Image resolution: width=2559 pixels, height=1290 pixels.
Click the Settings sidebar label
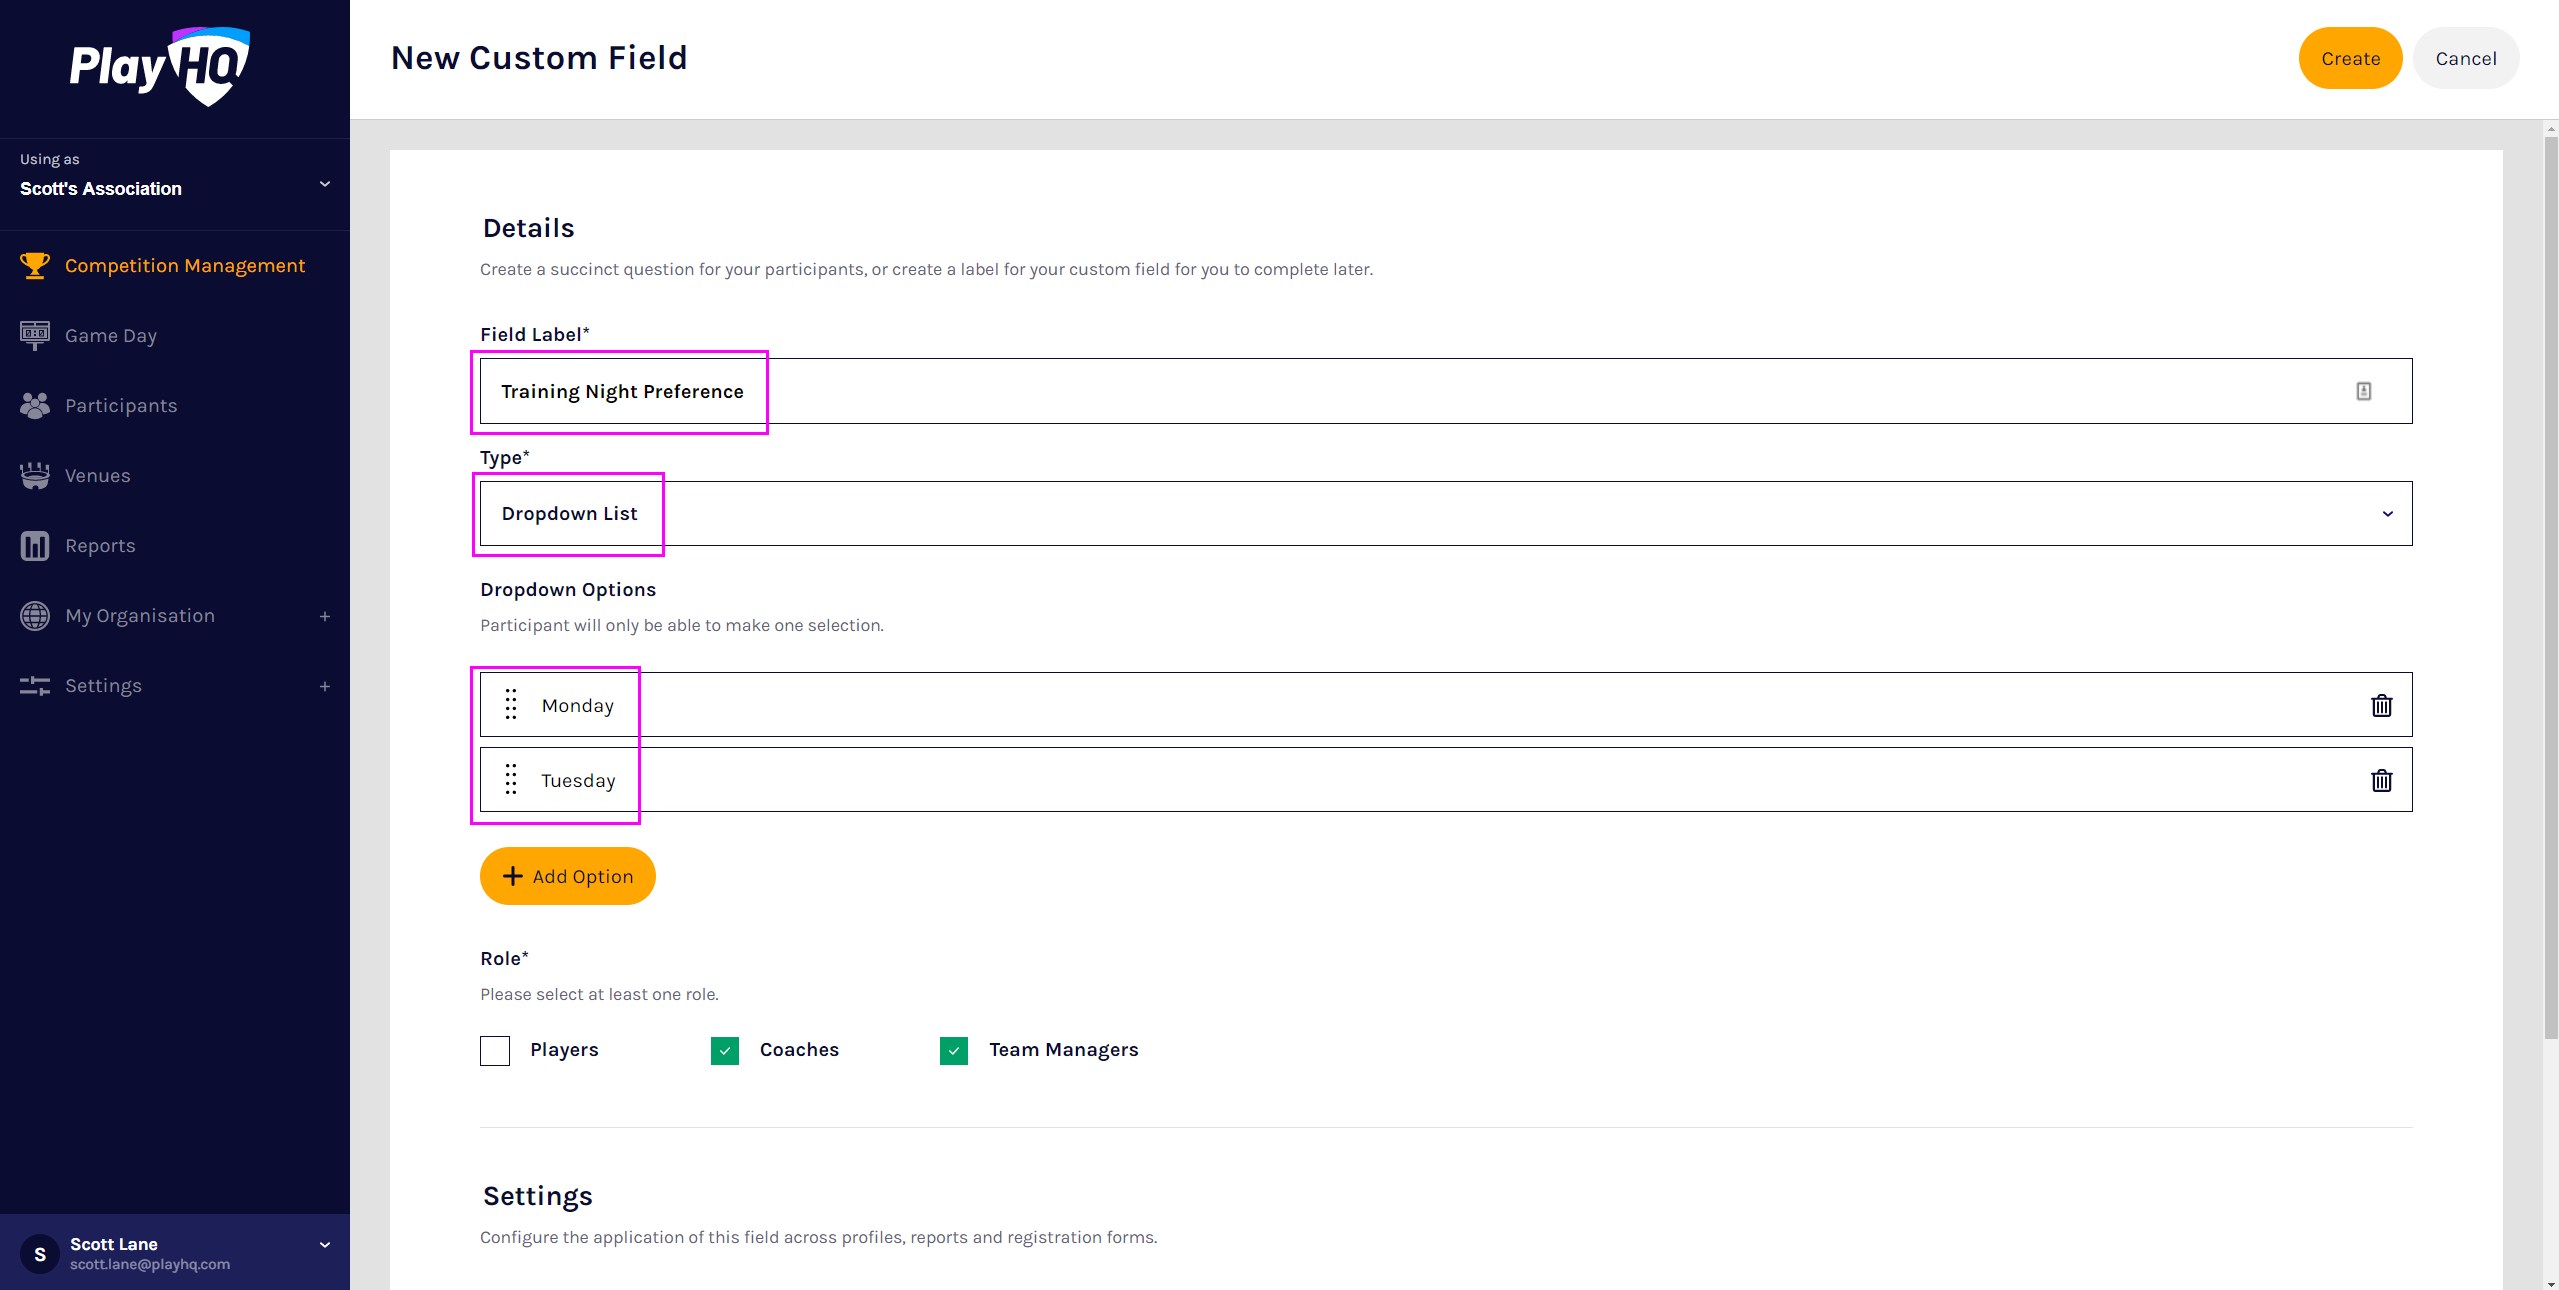coord(103,686)
